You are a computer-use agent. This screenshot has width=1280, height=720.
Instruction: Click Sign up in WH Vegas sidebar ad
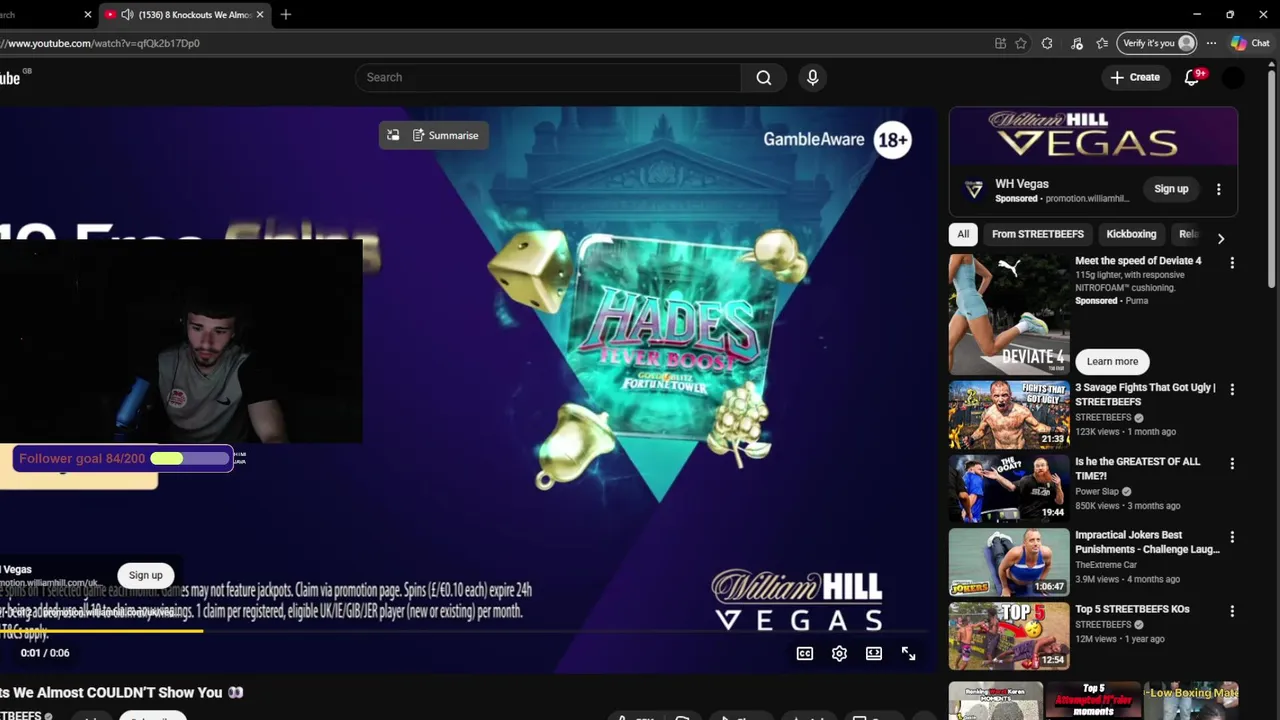(x=1171, y=189)
